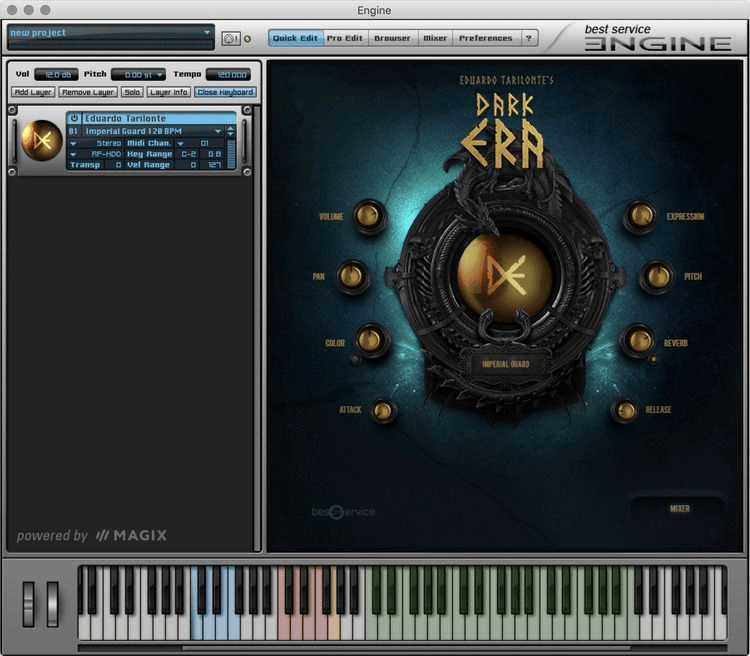
Task: Toggle the Solo button
Action: pyautogui.click(x=132, y=92)
